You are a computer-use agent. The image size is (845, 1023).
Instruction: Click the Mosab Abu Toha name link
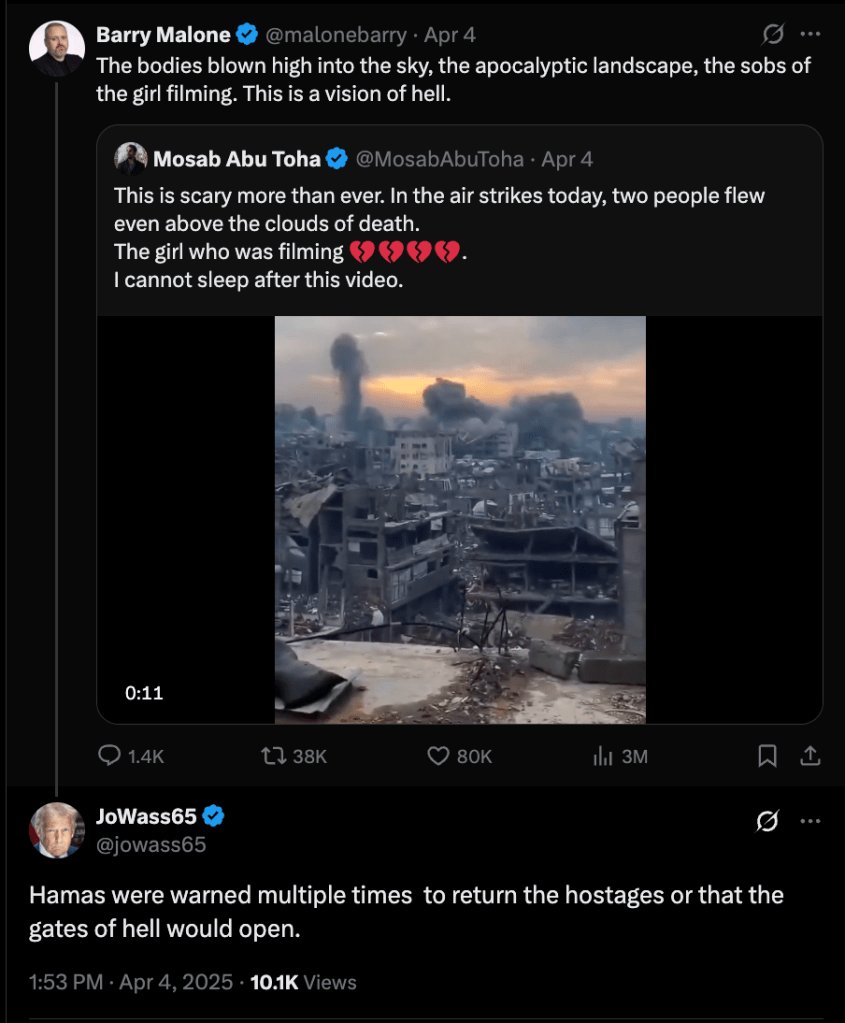point(237,158)
